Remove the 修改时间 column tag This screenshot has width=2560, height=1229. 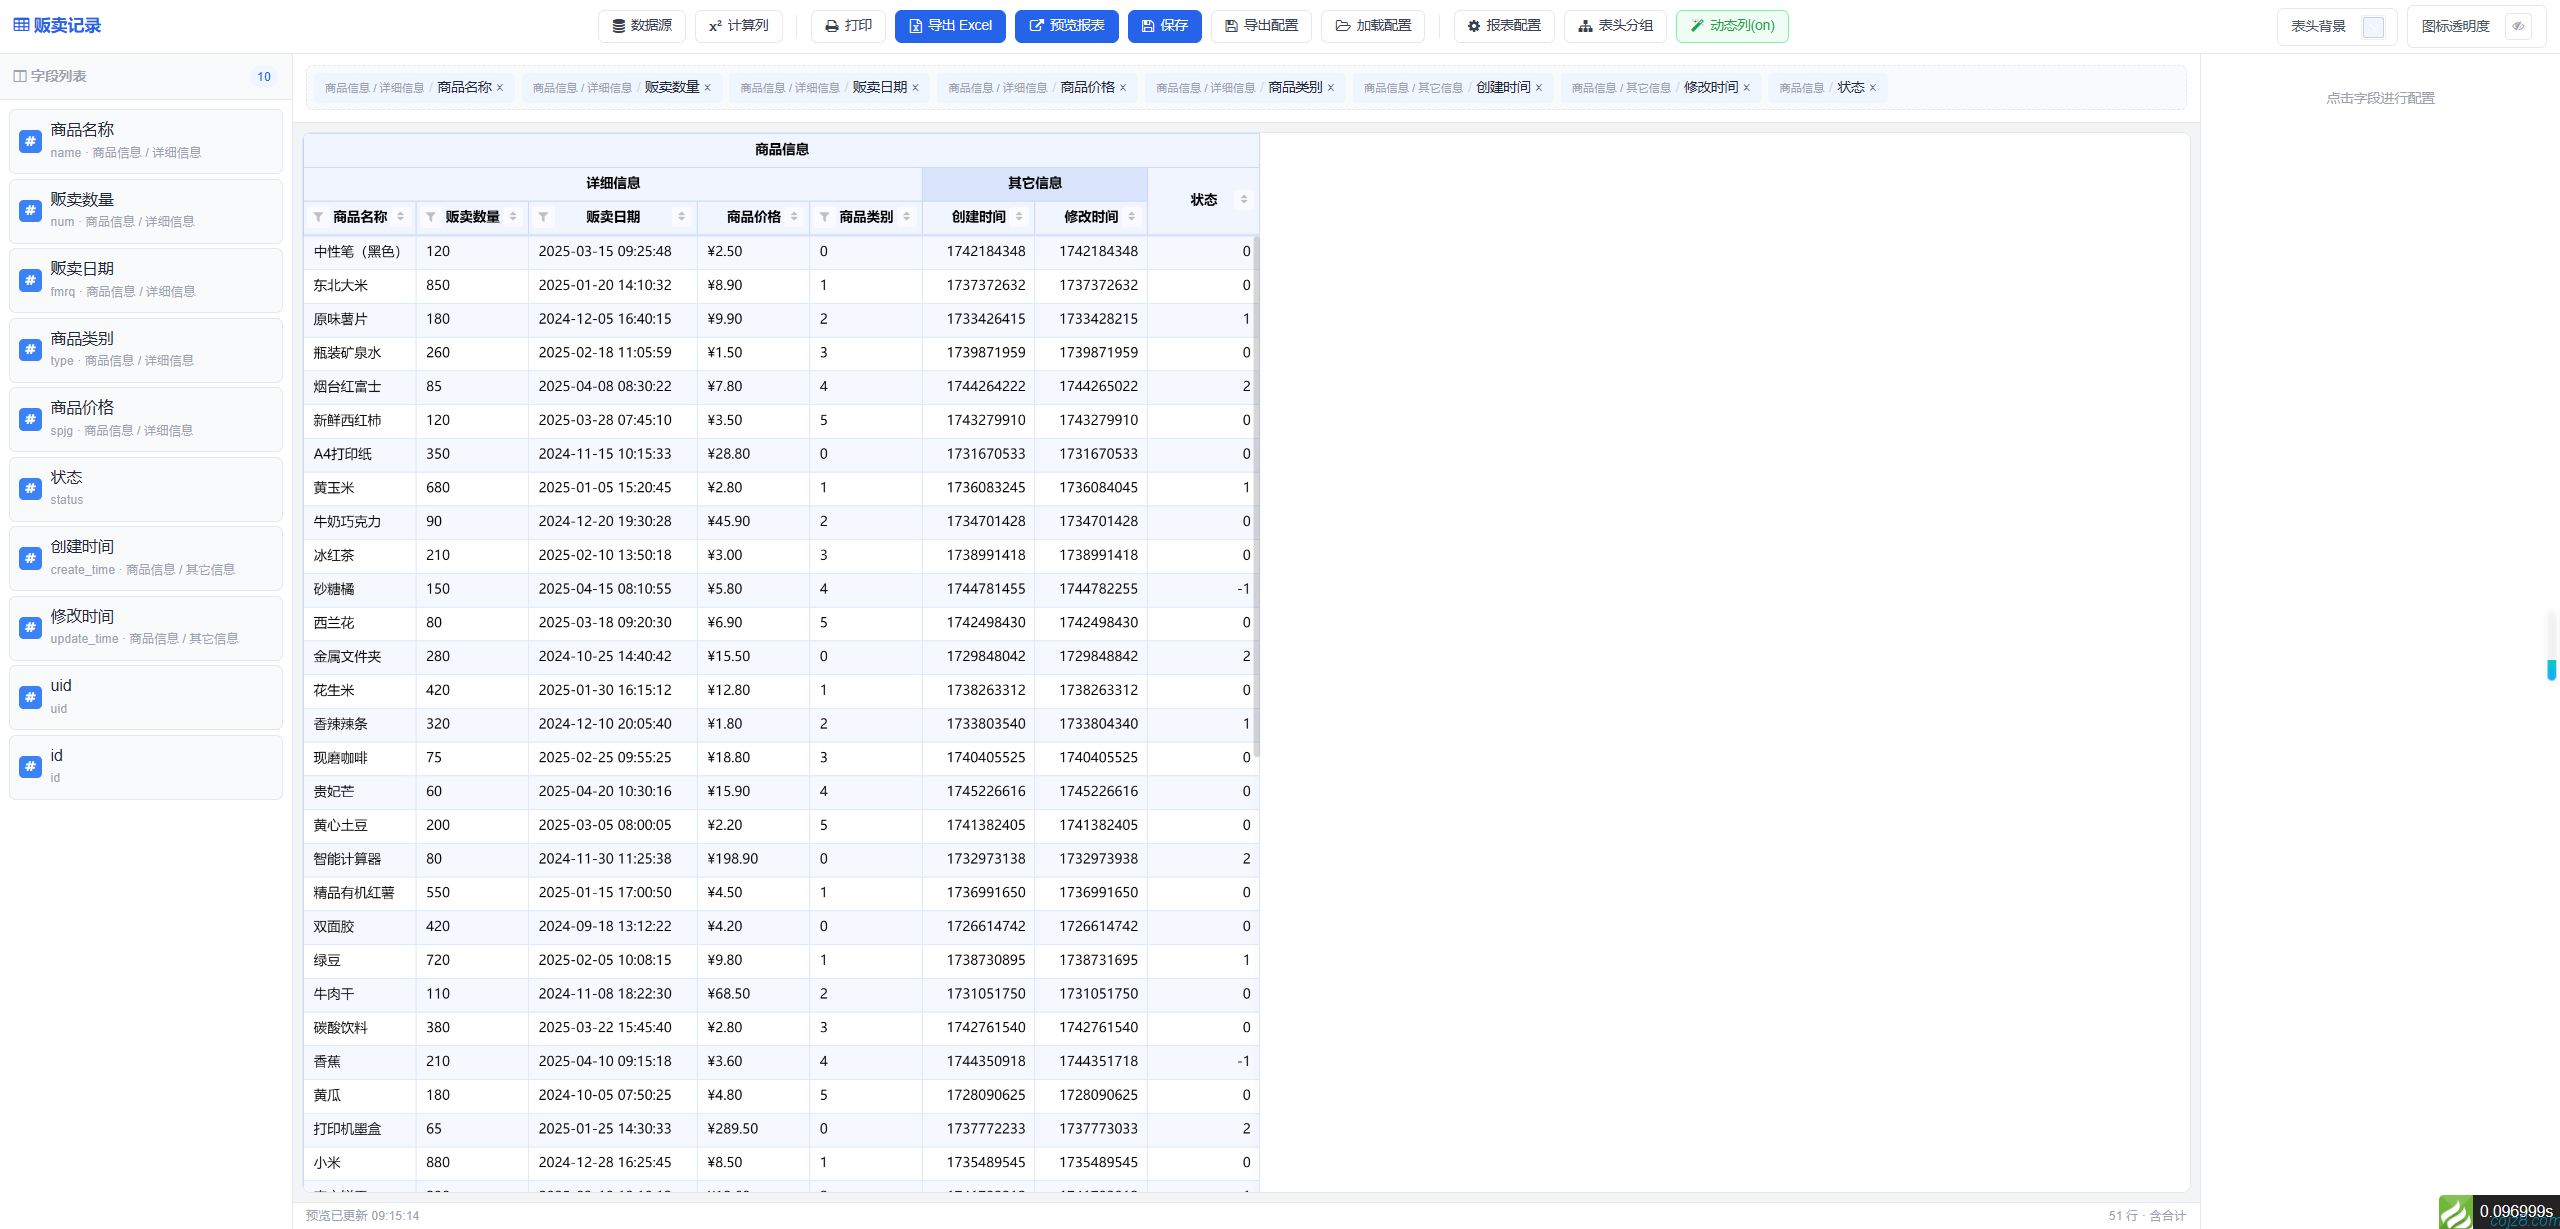click(1747, 88)
